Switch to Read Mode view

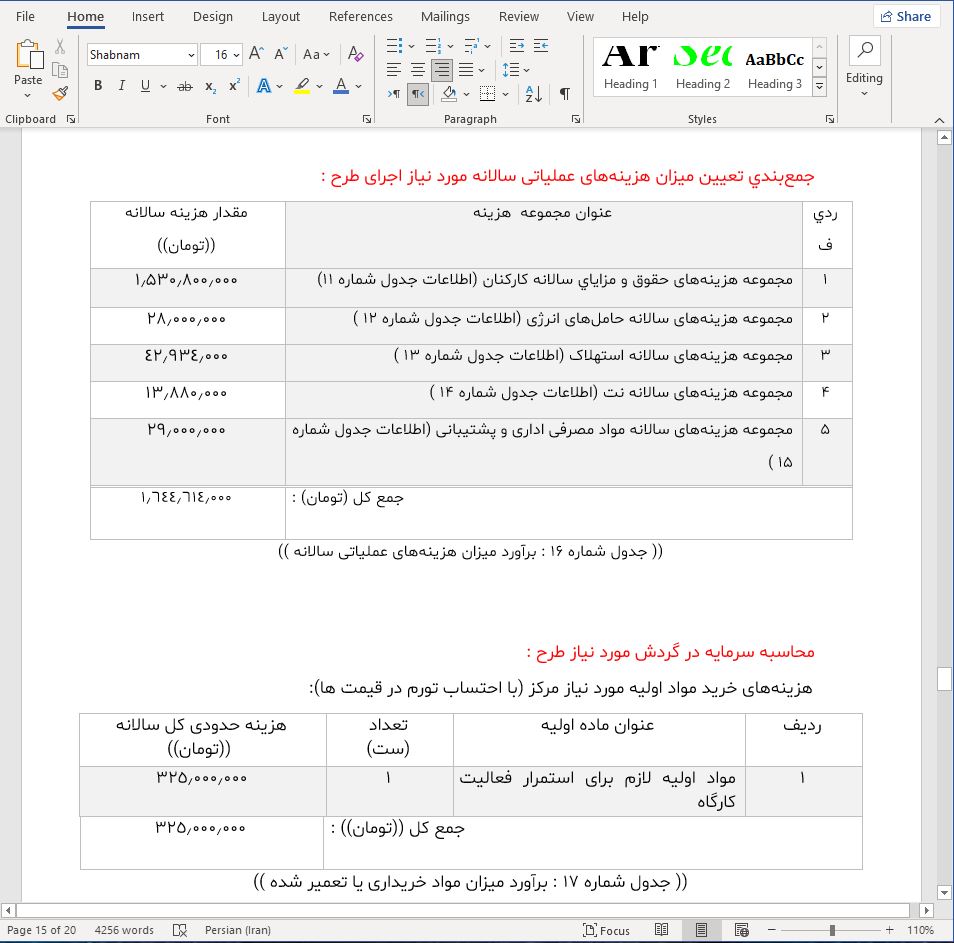click(661, 930)
